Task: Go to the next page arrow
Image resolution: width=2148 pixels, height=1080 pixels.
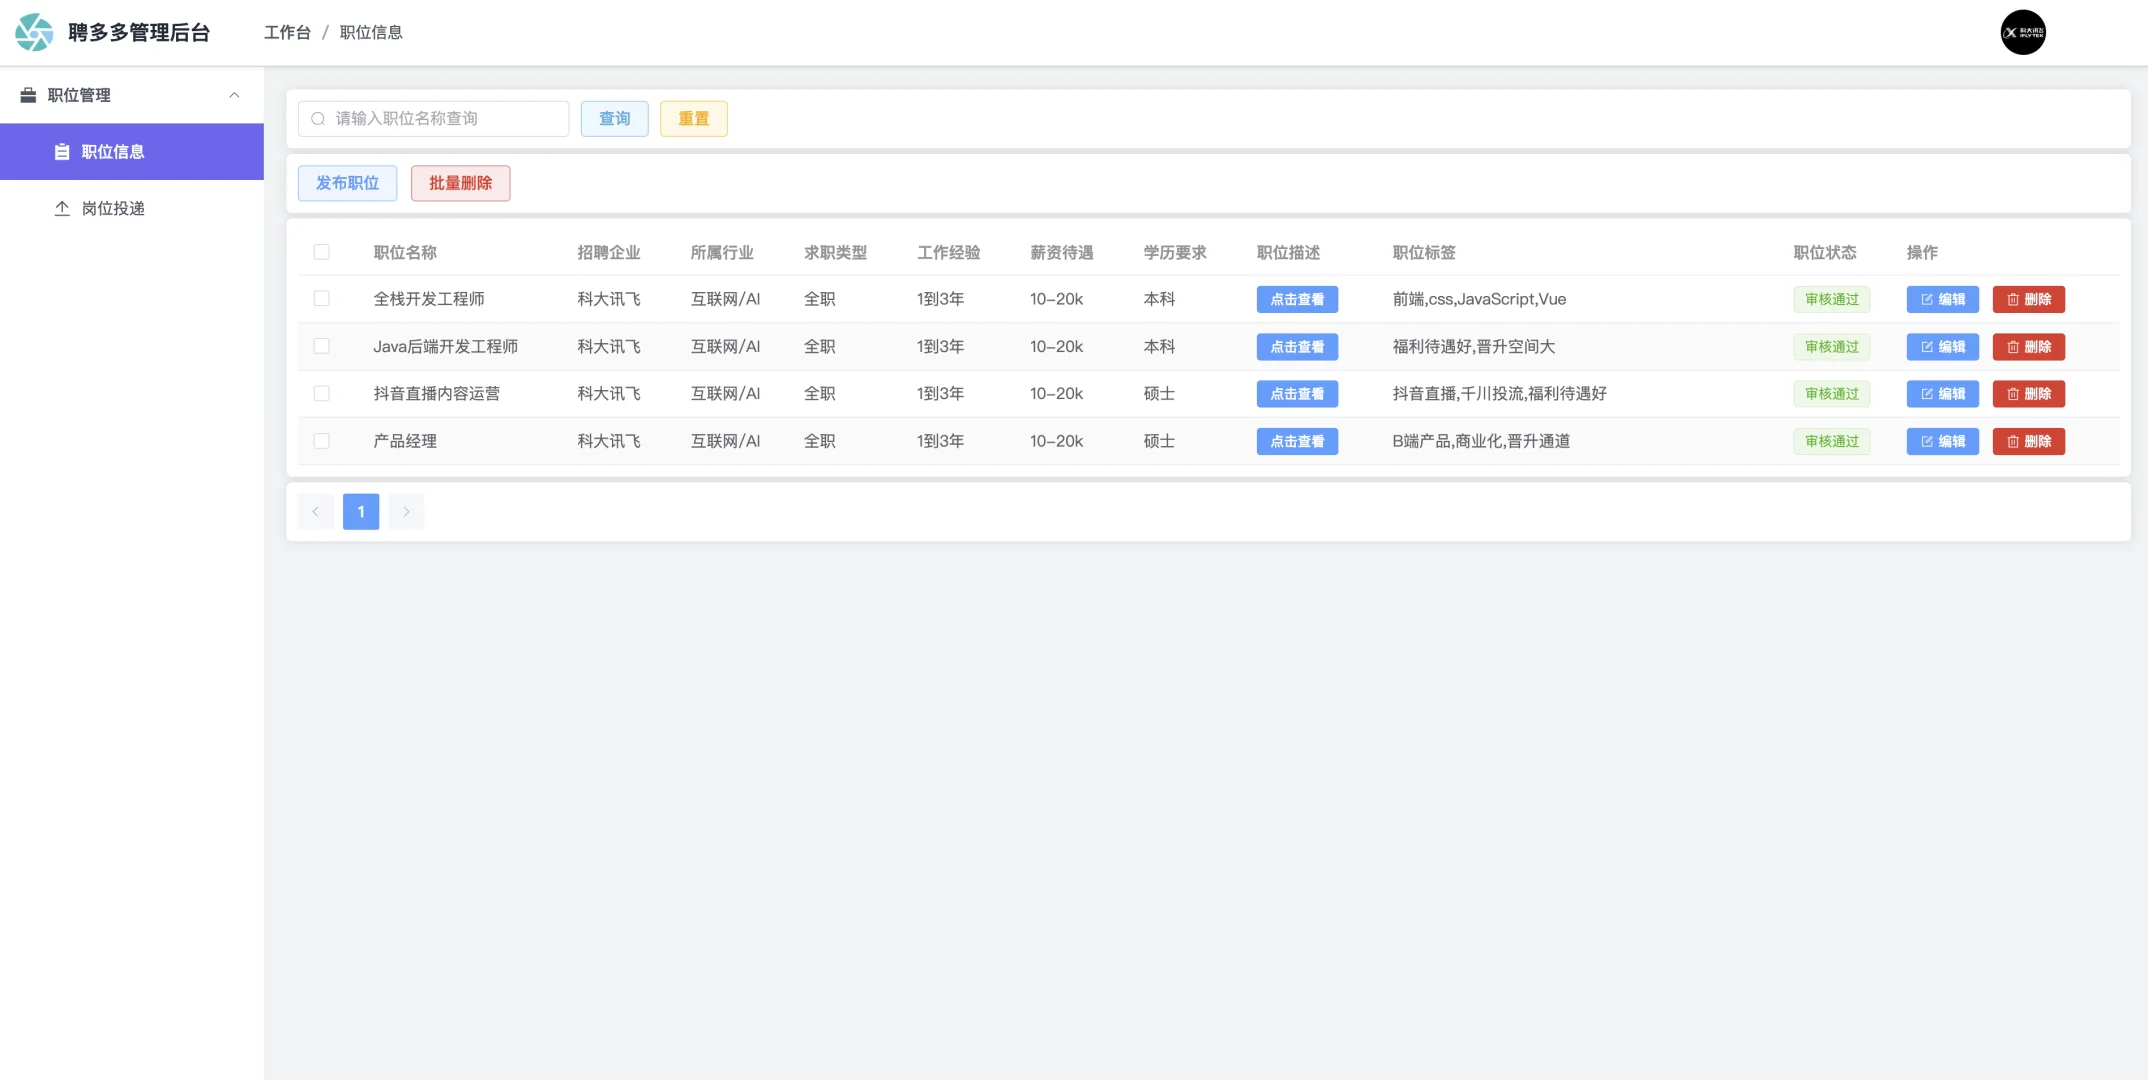Action: click(406, 511)
